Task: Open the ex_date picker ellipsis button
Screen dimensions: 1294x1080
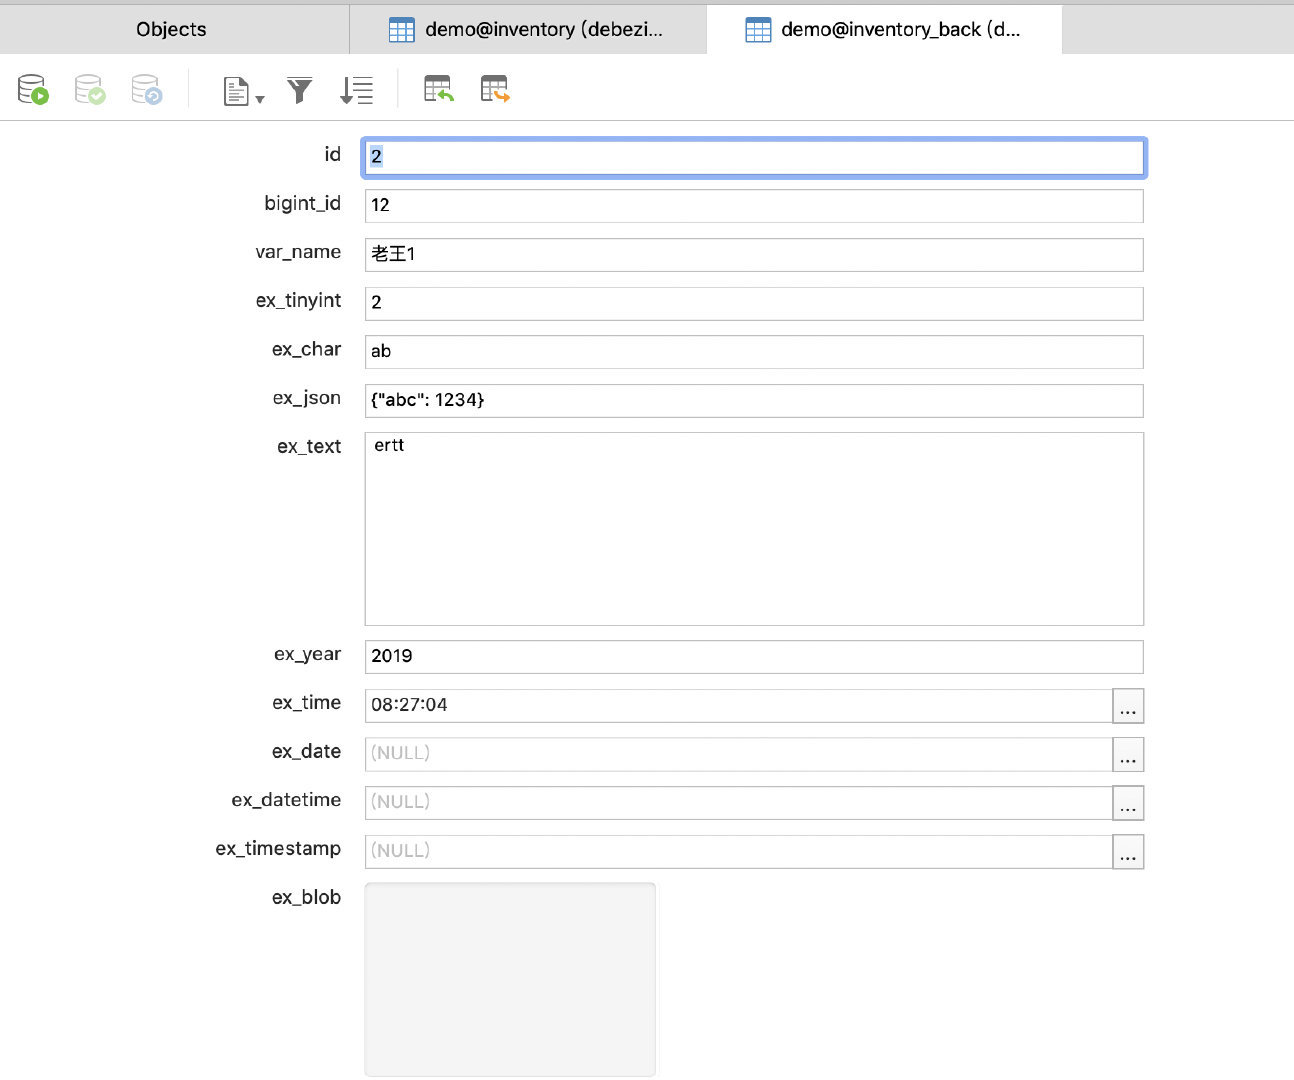Action: click(x=1128, y=754)
